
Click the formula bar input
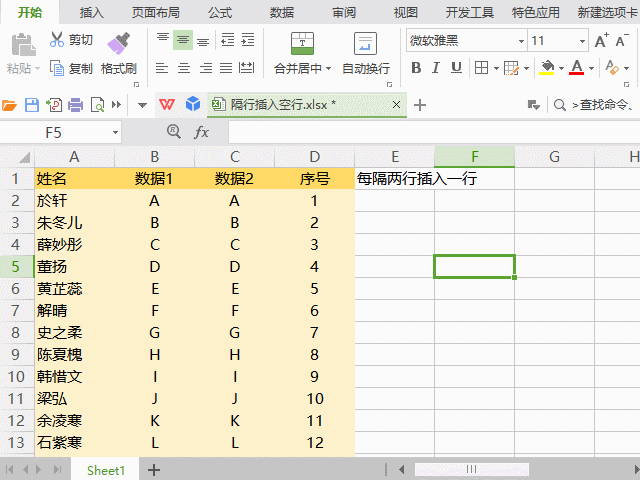click(434, 133)
